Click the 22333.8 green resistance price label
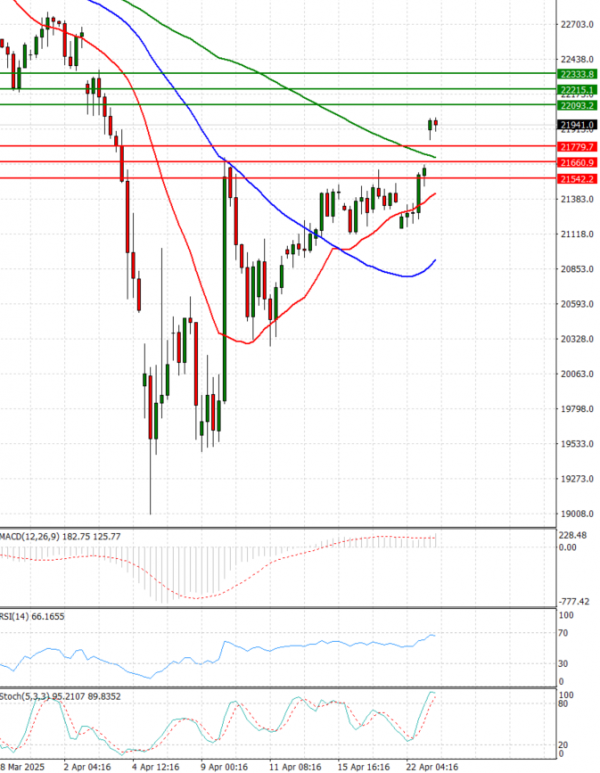Image resolution: width=600 pixels, height=773 pixels. (577, 74)
